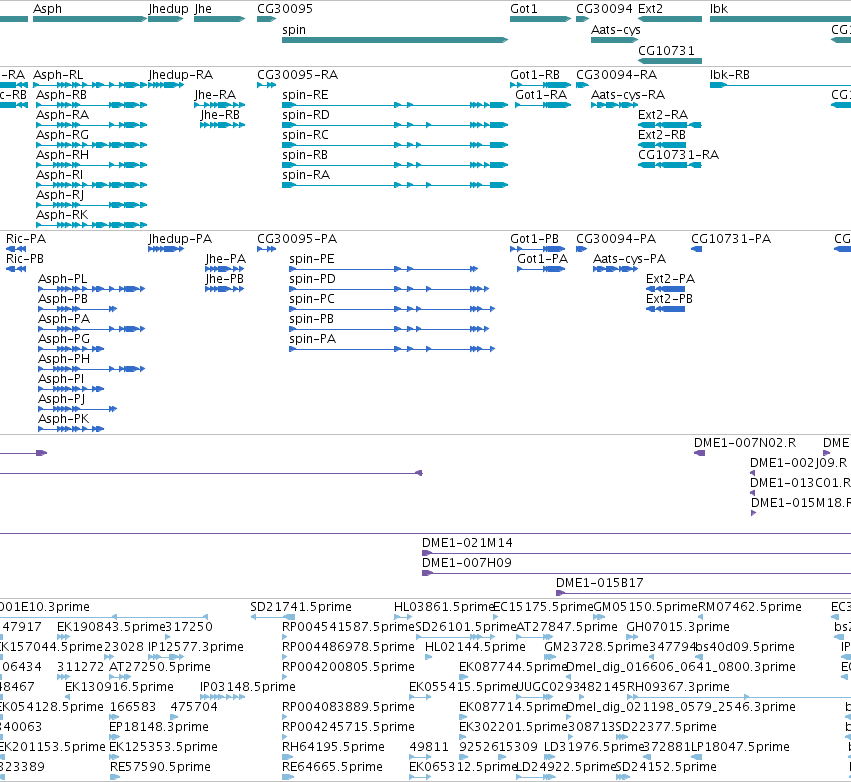
Task: Click the Ibk-RB transcript label
Action: (729, 75)
